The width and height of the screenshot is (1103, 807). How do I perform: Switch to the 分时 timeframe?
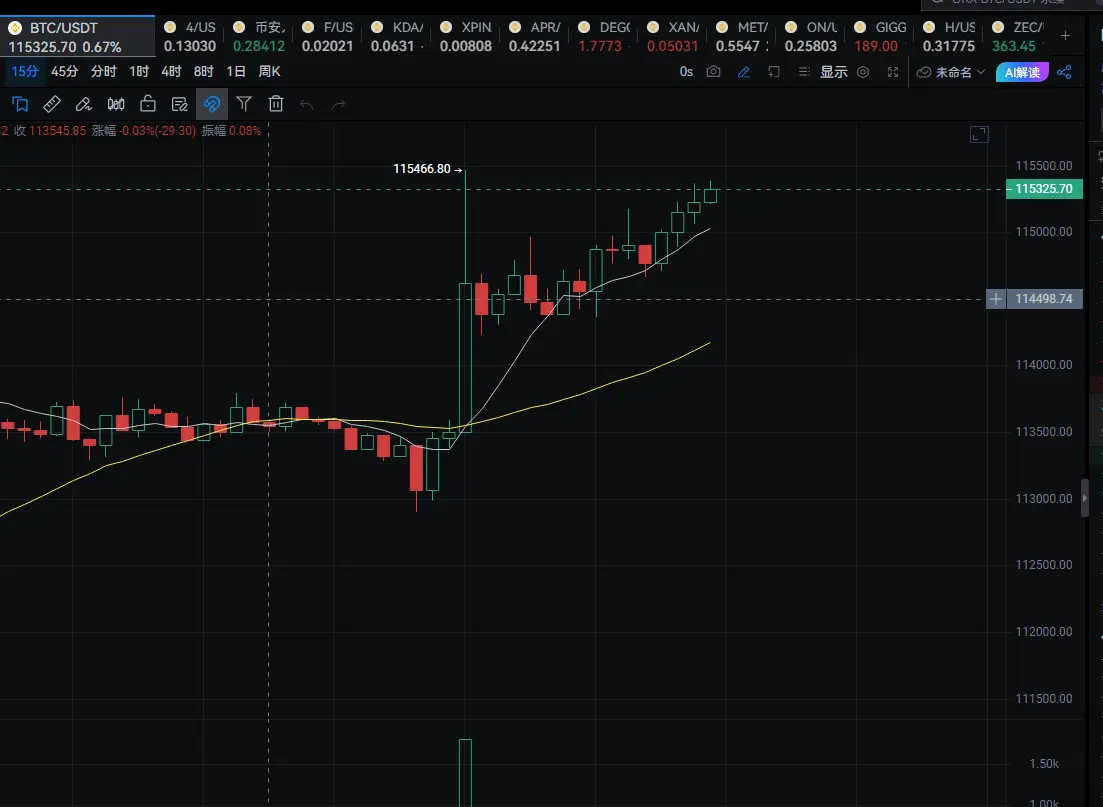click(103, 72)
